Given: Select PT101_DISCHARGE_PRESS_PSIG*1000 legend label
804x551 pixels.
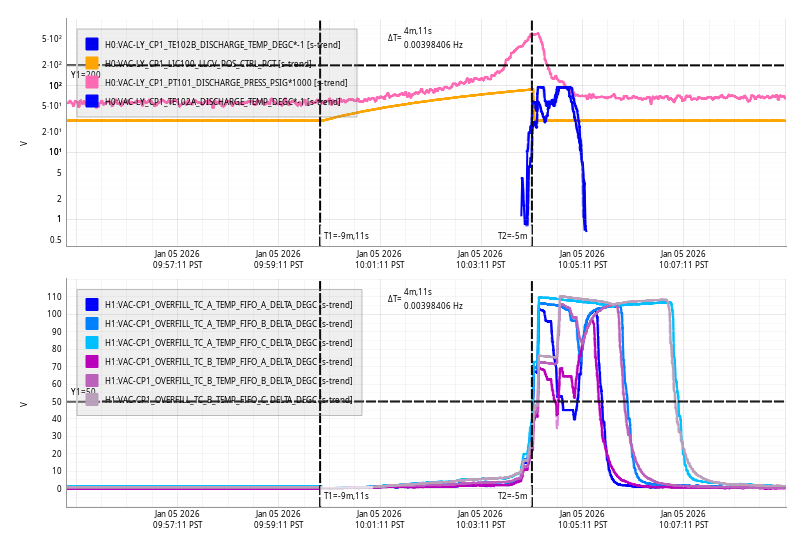Looking at the screenshot, I should coord(219,82).
